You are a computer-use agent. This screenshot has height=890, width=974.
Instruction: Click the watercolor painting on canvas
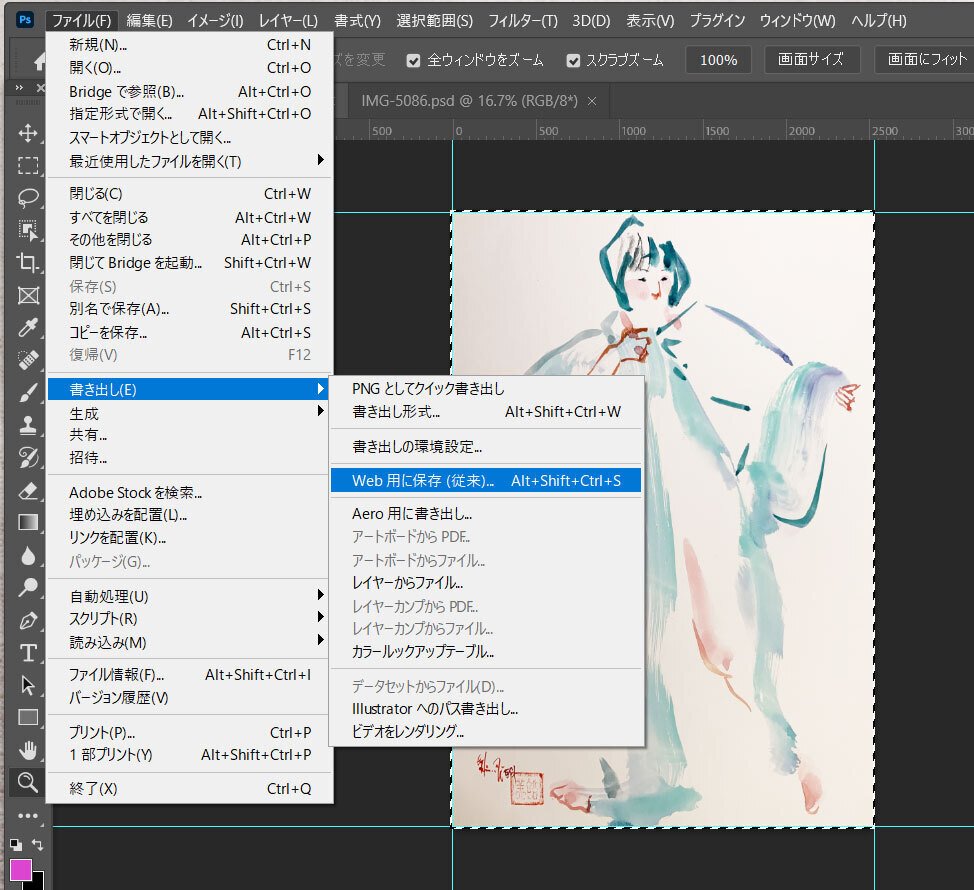(663, 519)
